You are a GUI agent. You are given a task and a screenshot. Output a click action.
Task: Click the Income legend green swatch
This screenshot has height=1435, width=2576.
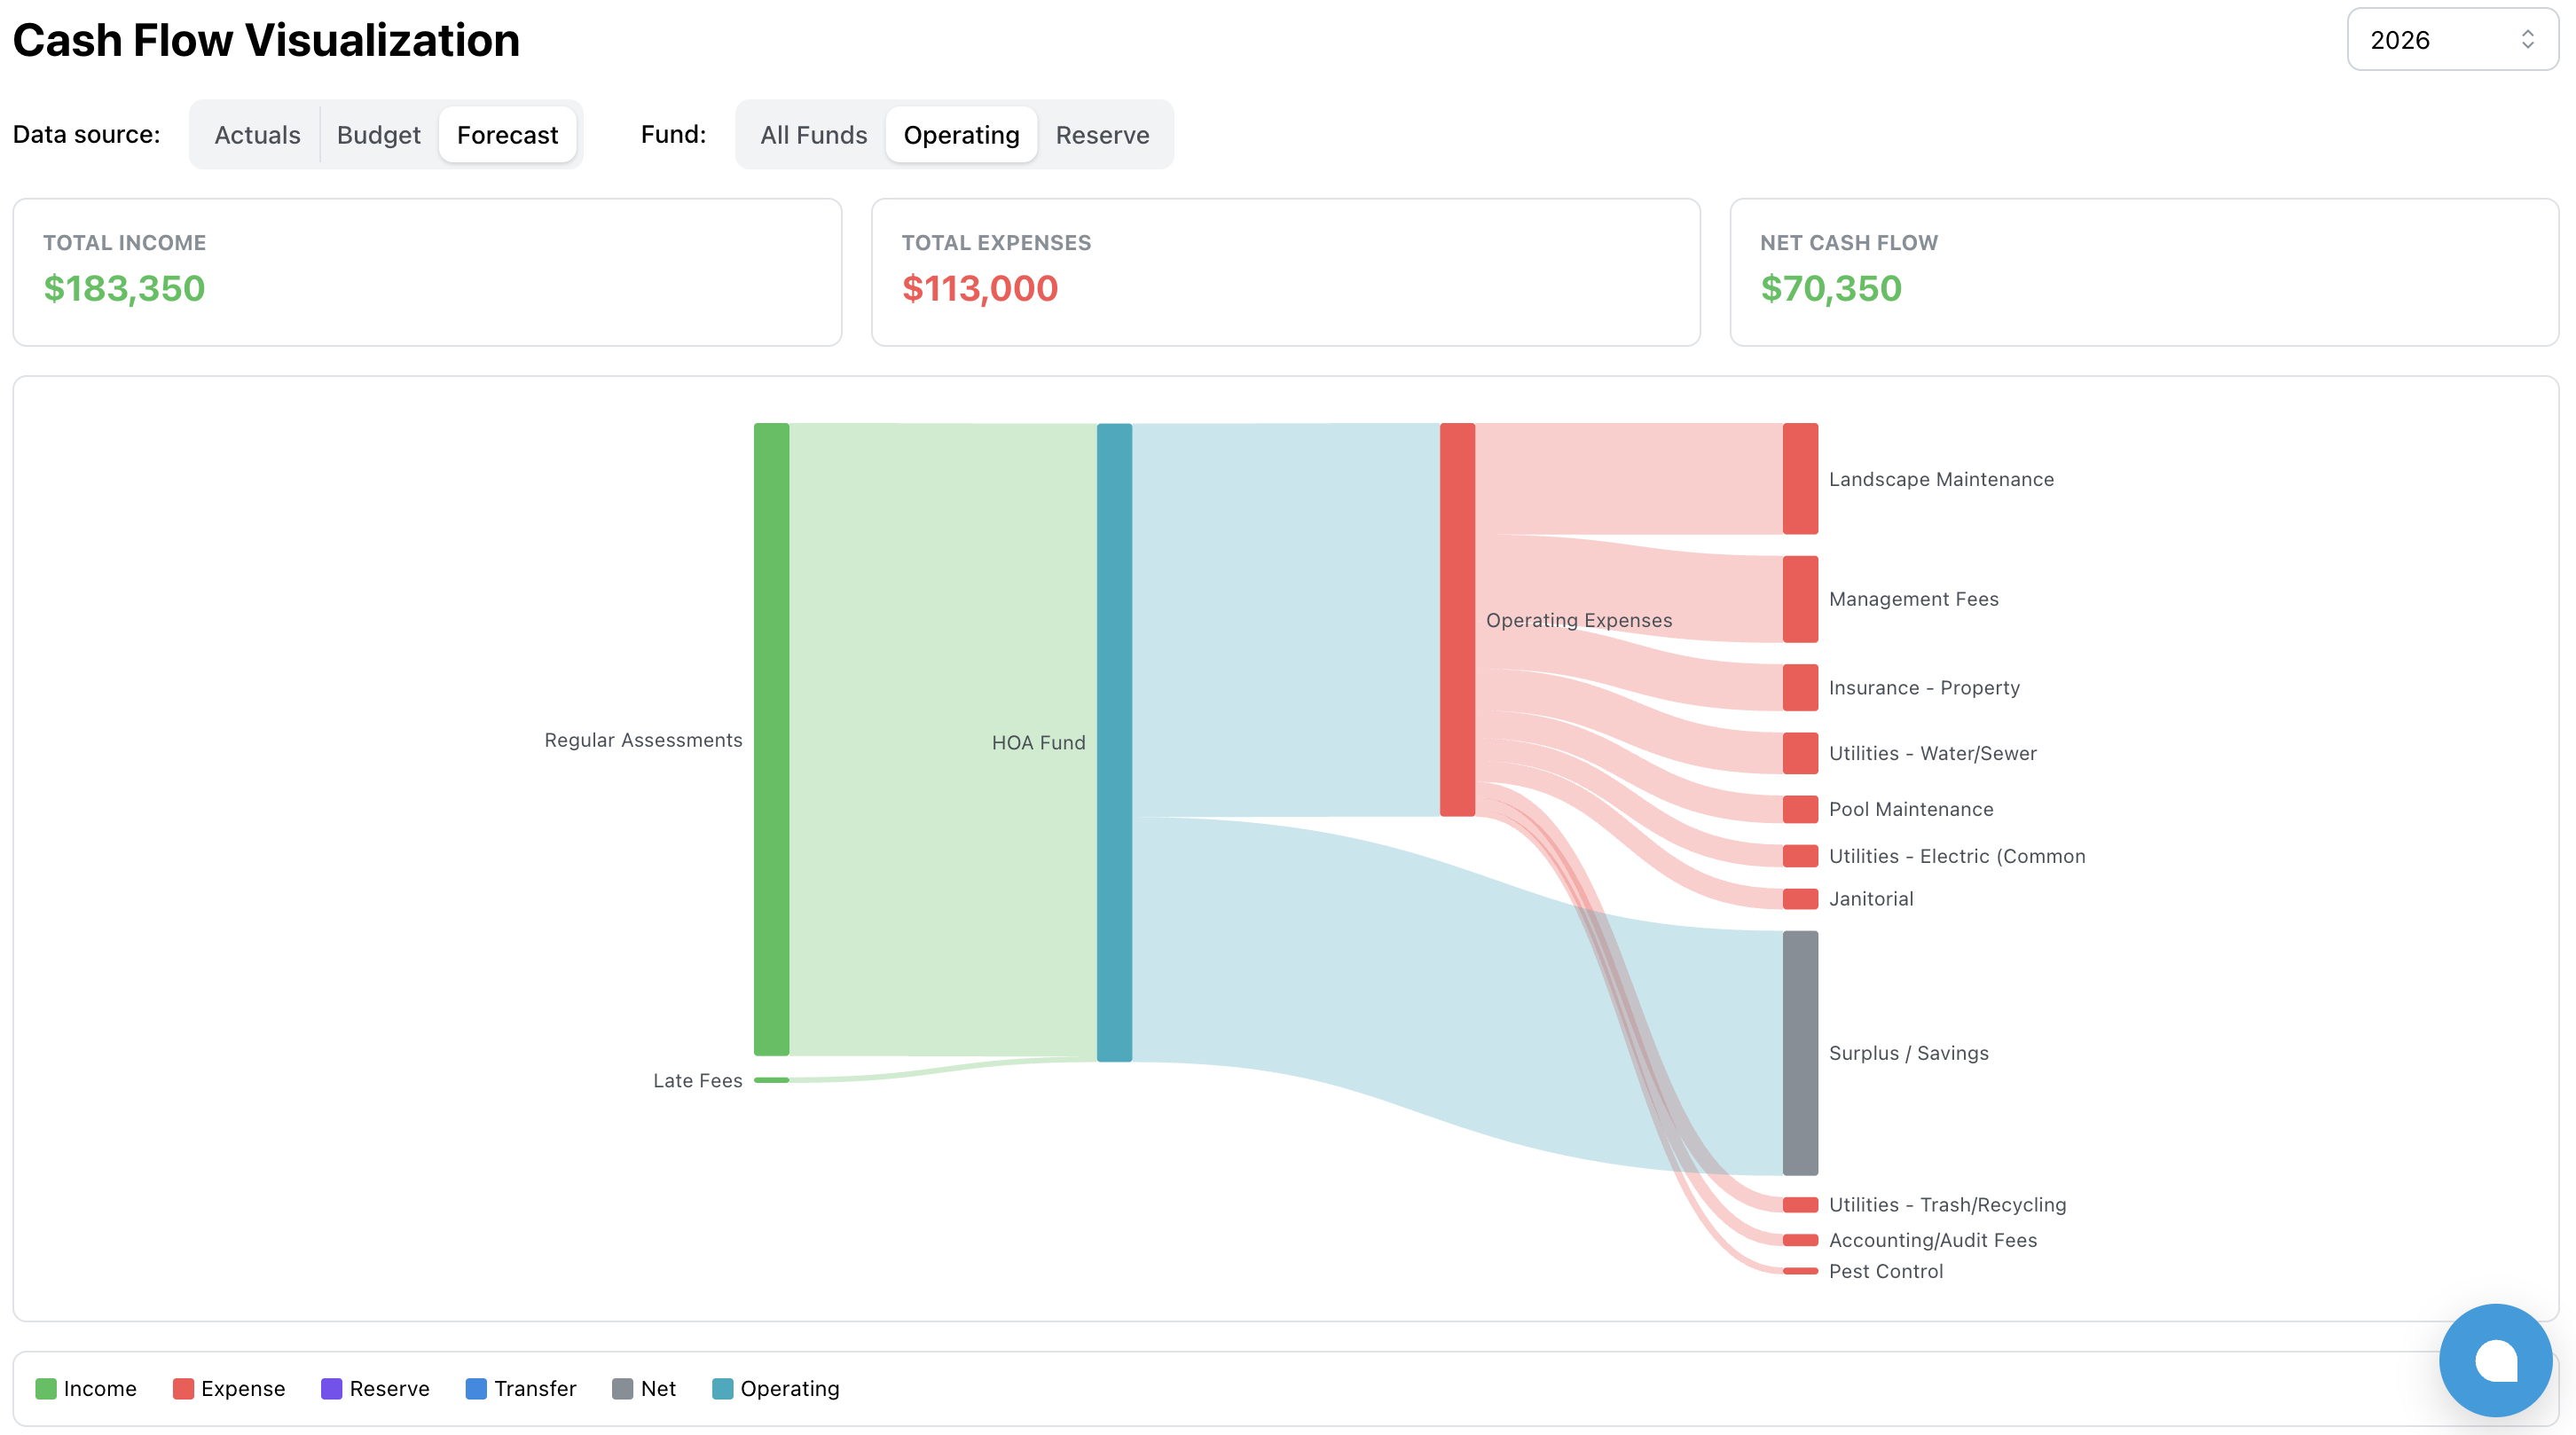46,1388
